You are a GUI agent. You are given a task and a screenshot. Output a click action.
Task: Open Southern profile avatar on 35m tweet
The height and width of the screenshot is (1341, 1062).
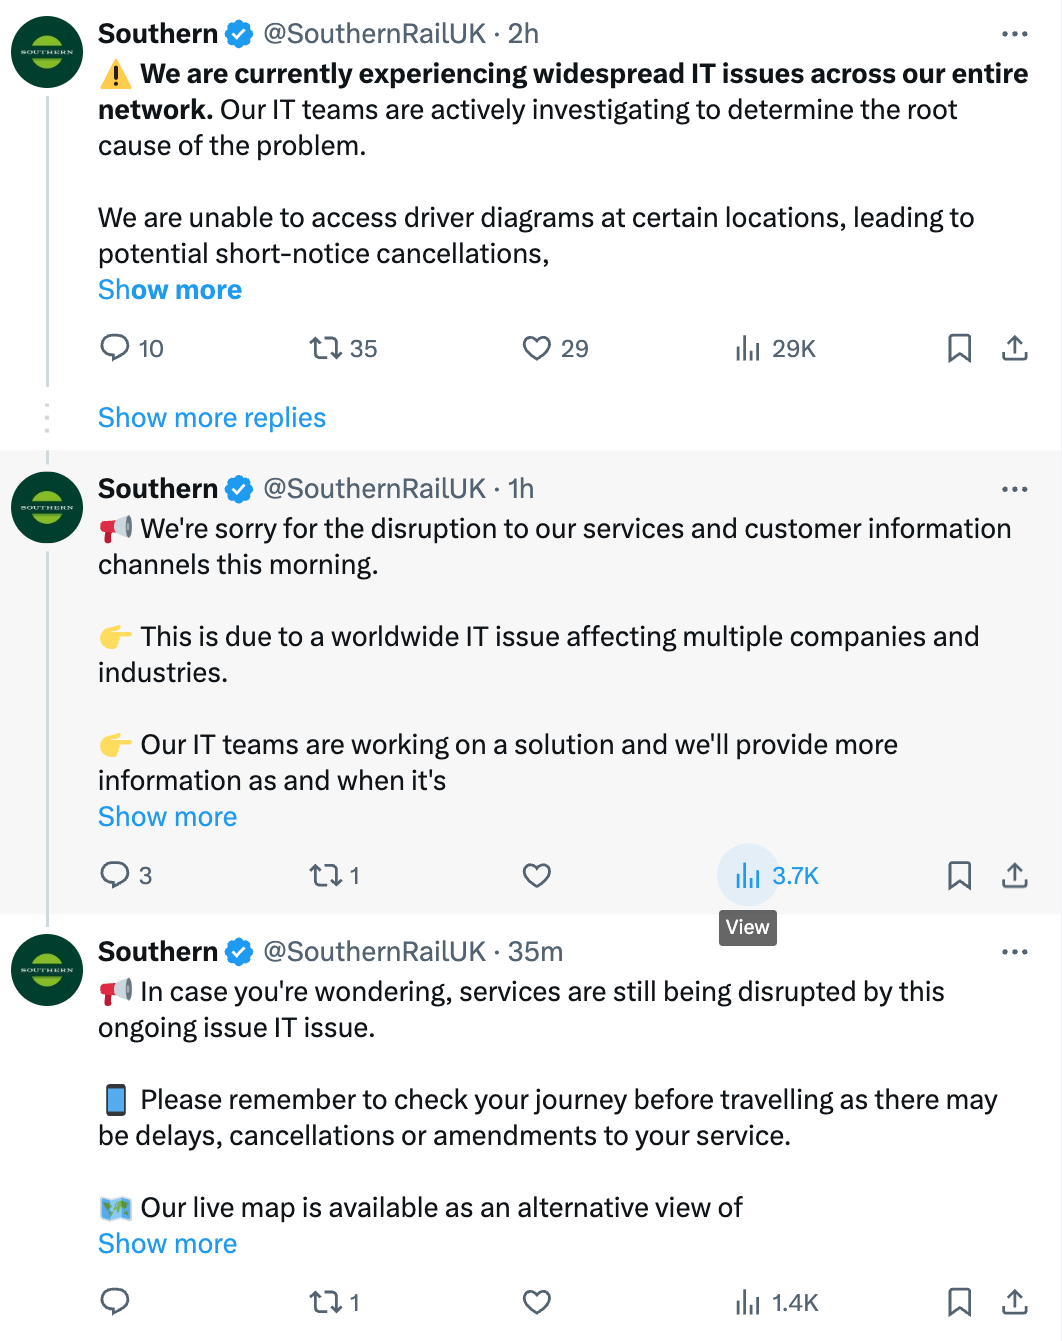point(47,970)
